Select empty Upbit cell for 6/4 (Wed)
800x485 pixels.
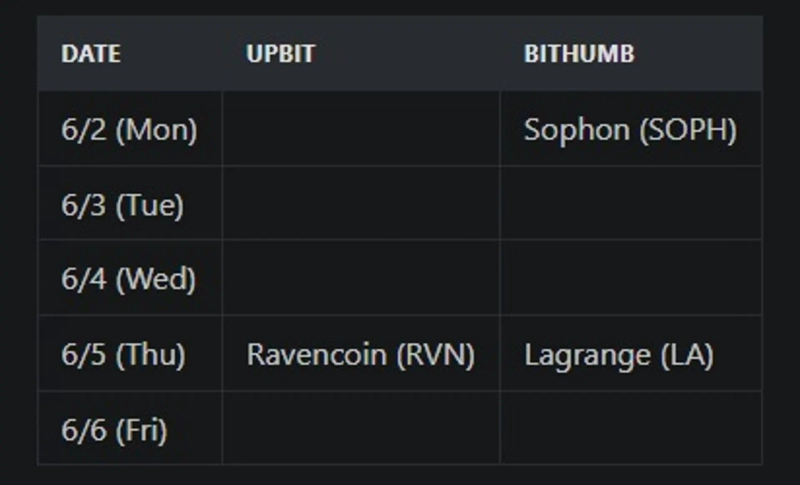(361, 279)
